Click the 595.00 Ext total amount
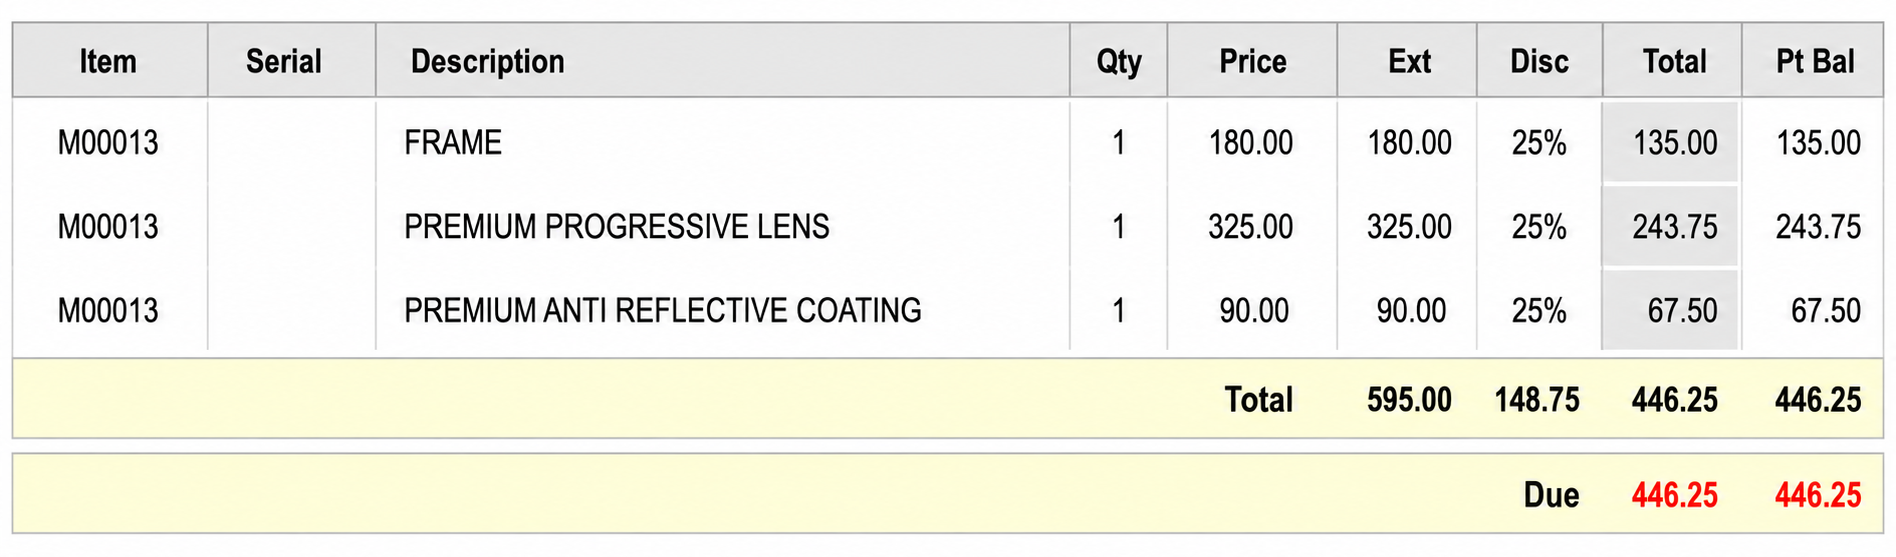1896x557 pixels. pyautogui.click(x=1409, y=400)
